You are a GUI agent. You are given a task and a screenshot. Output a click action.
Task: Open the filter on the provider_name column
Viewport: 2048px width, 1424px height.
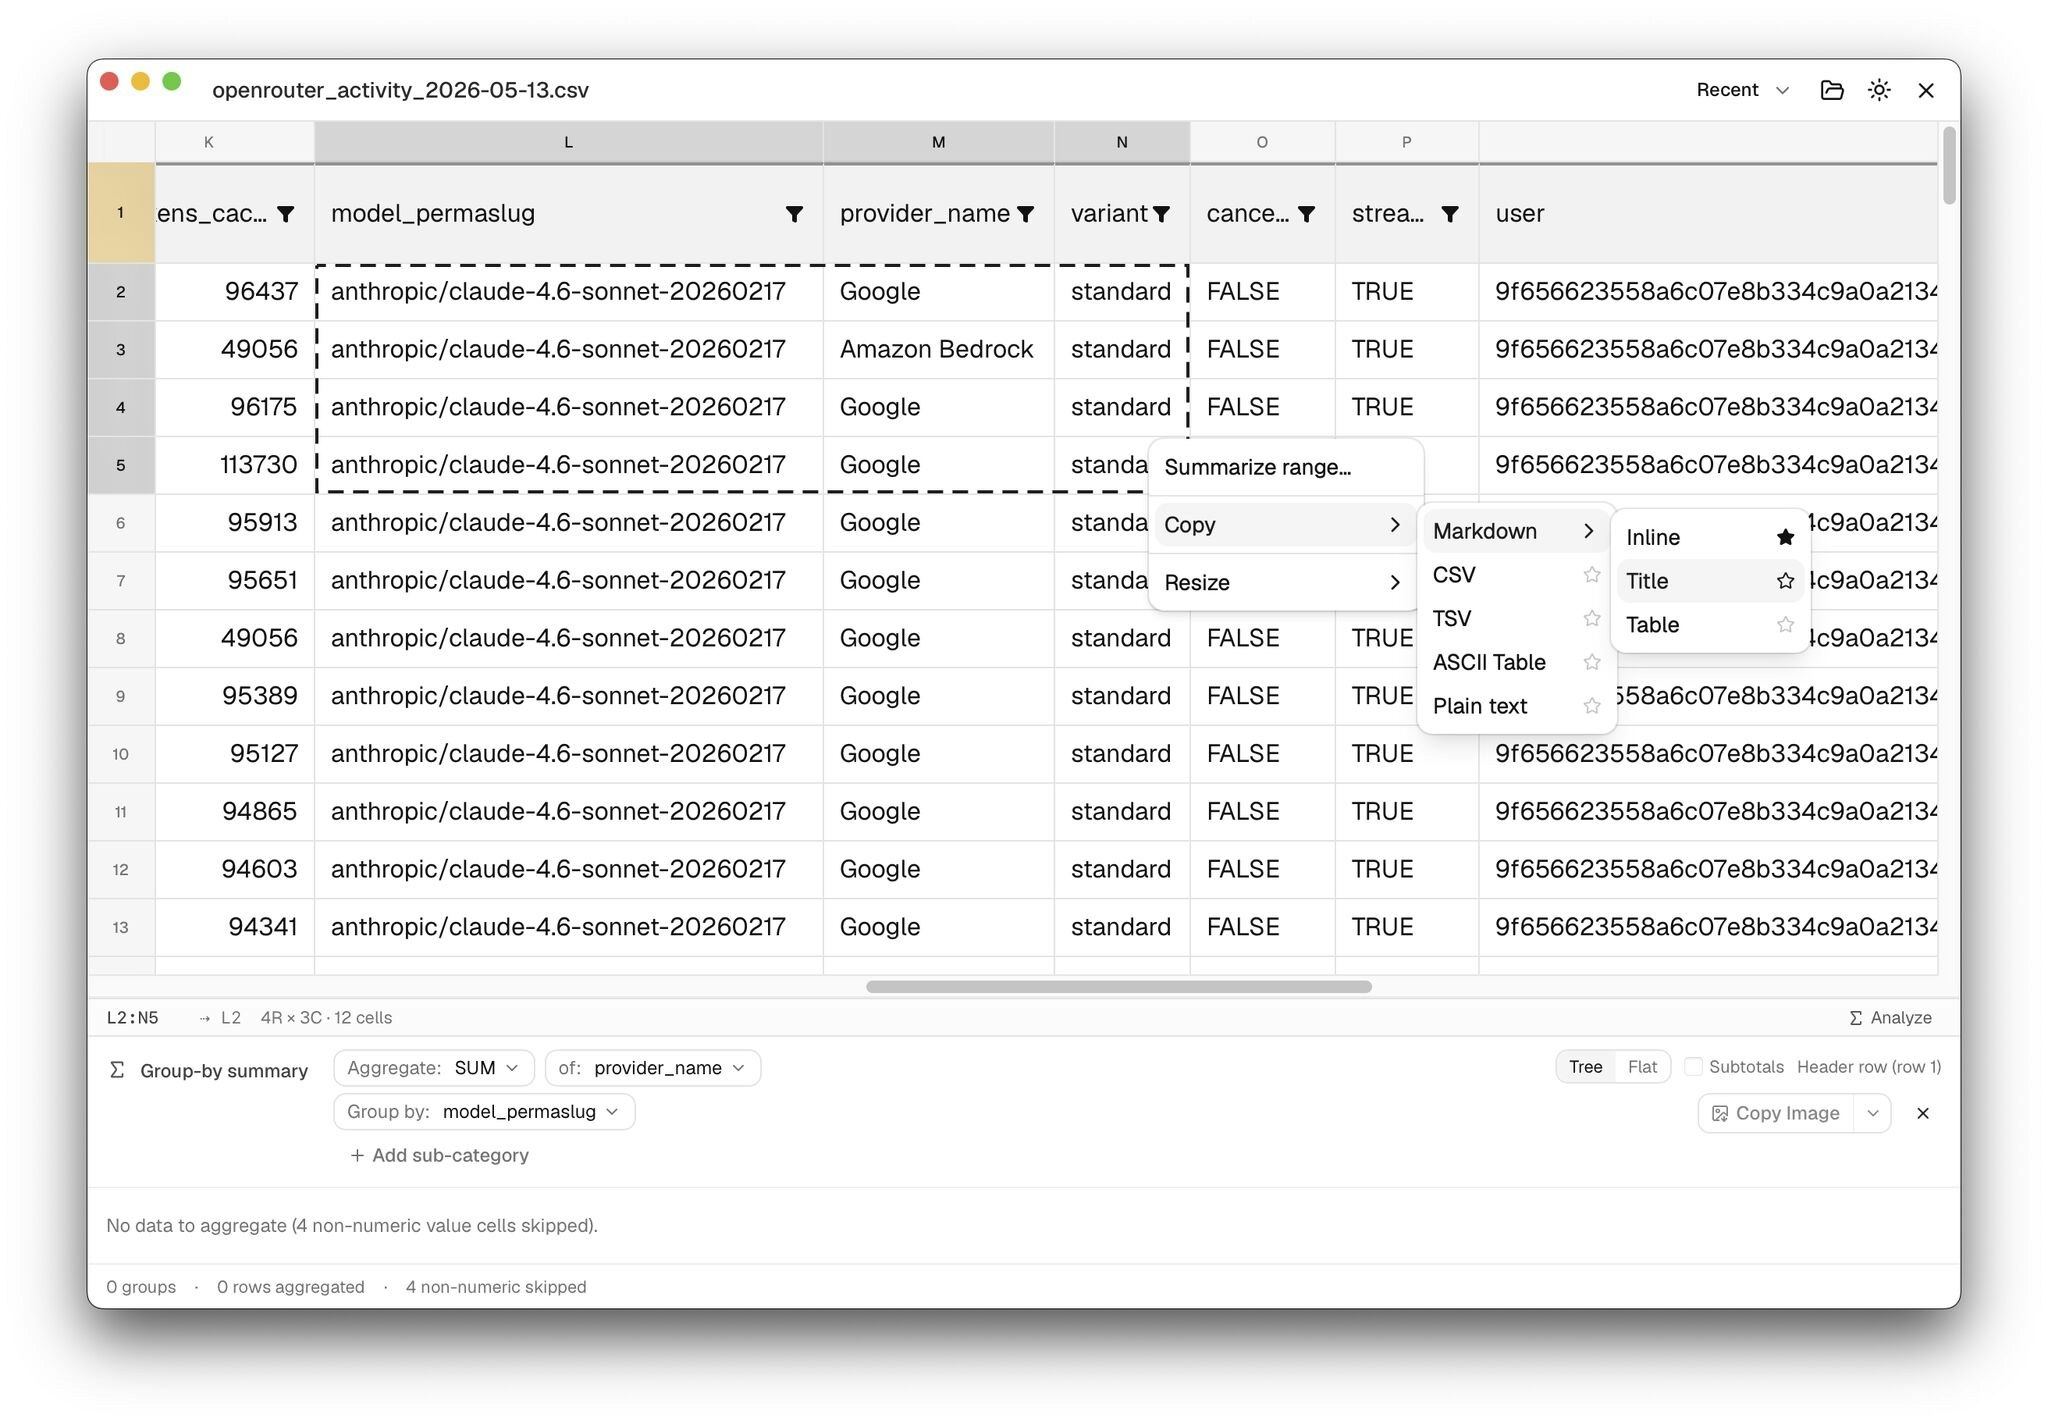pyautogui.click(x=1025, y=214)
